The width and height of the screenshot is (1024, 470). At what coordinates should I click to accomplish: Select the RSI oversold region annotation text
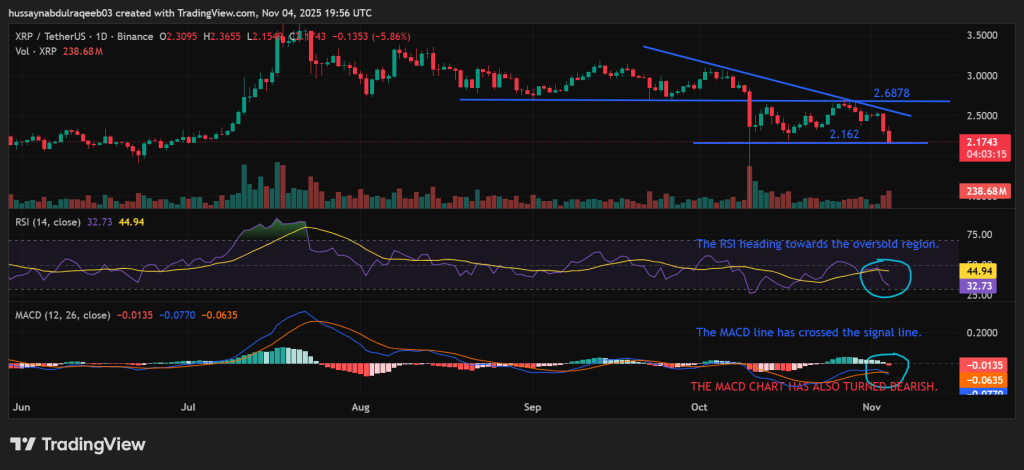[x=816, y=244]
